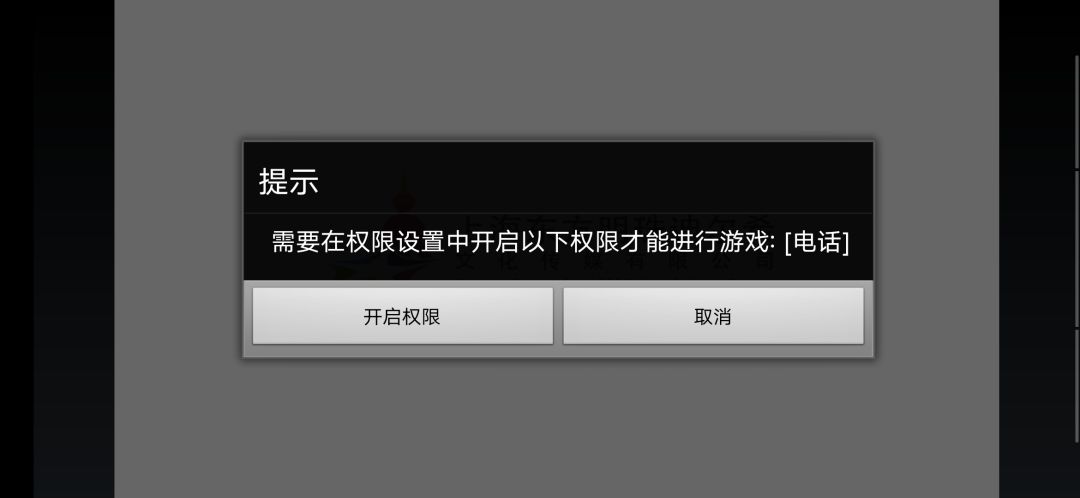Click the edge panel handle on right side
This screenshot has width=1080, height=498.
[x=1077, y=249]
